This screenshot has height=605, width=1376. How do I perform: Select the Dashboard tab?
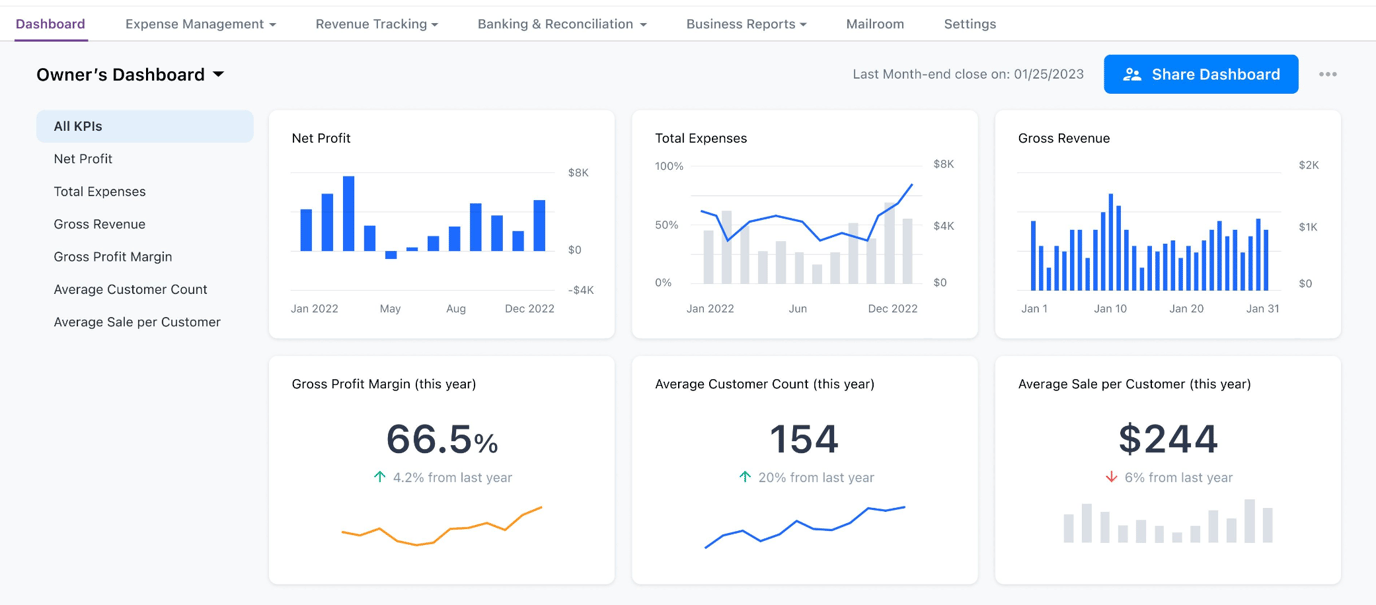click(50, 23)
